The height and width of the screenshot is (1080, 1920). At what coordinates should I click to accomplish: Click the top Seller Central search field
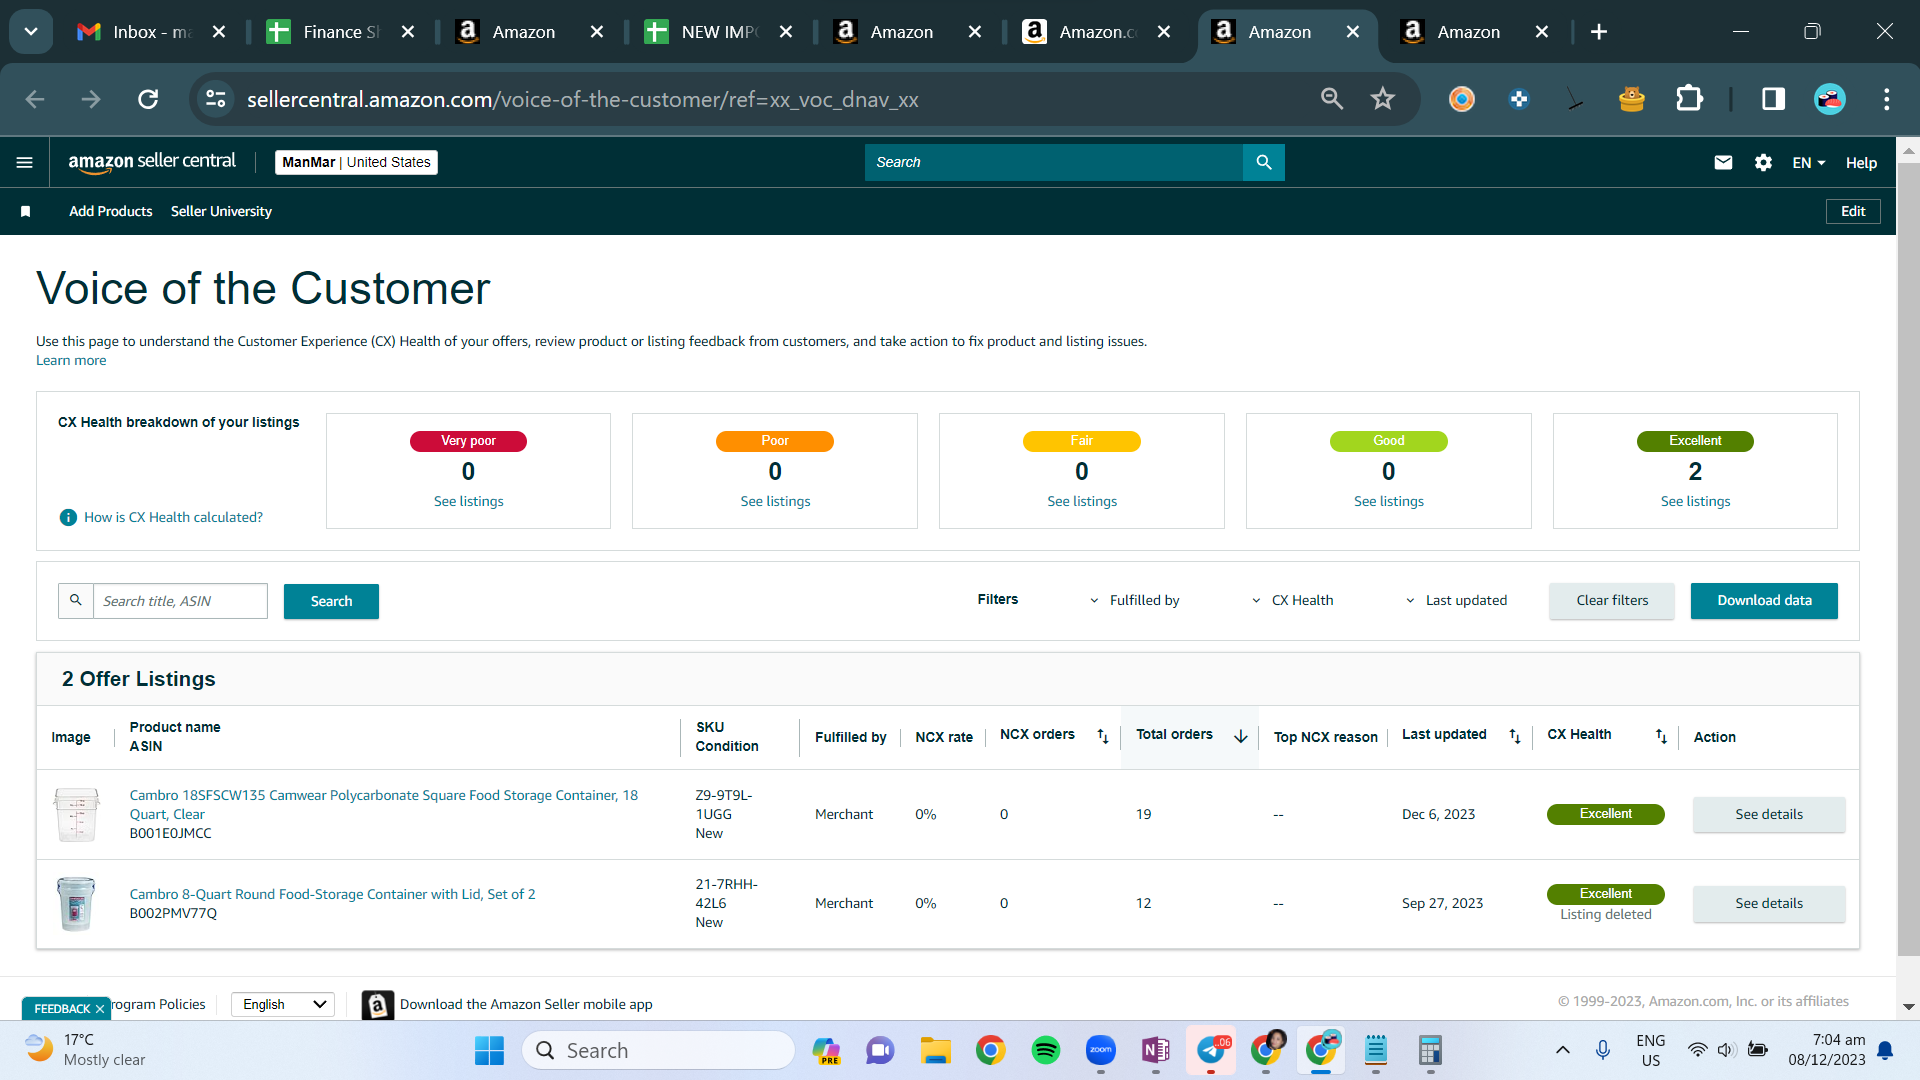click(x=1054, y=162)
